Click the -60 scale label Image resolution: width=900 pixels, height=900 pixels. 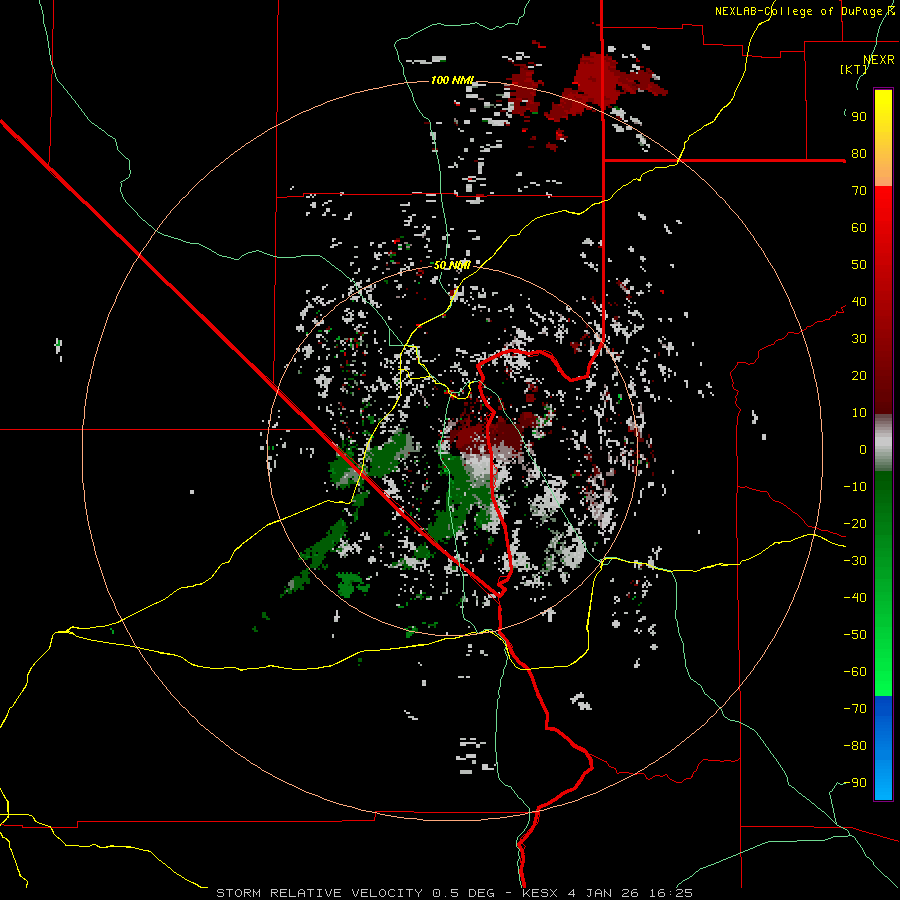coord(855,672)
